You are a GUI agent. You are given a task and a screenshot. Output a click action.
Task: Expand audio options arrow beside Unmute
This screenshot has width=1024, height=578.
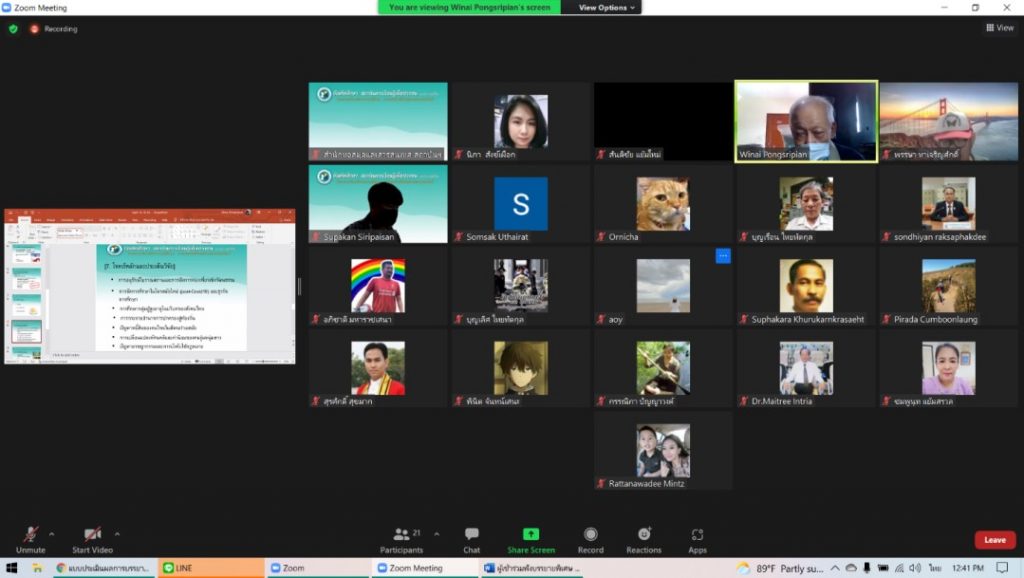[x=52, y=533]
